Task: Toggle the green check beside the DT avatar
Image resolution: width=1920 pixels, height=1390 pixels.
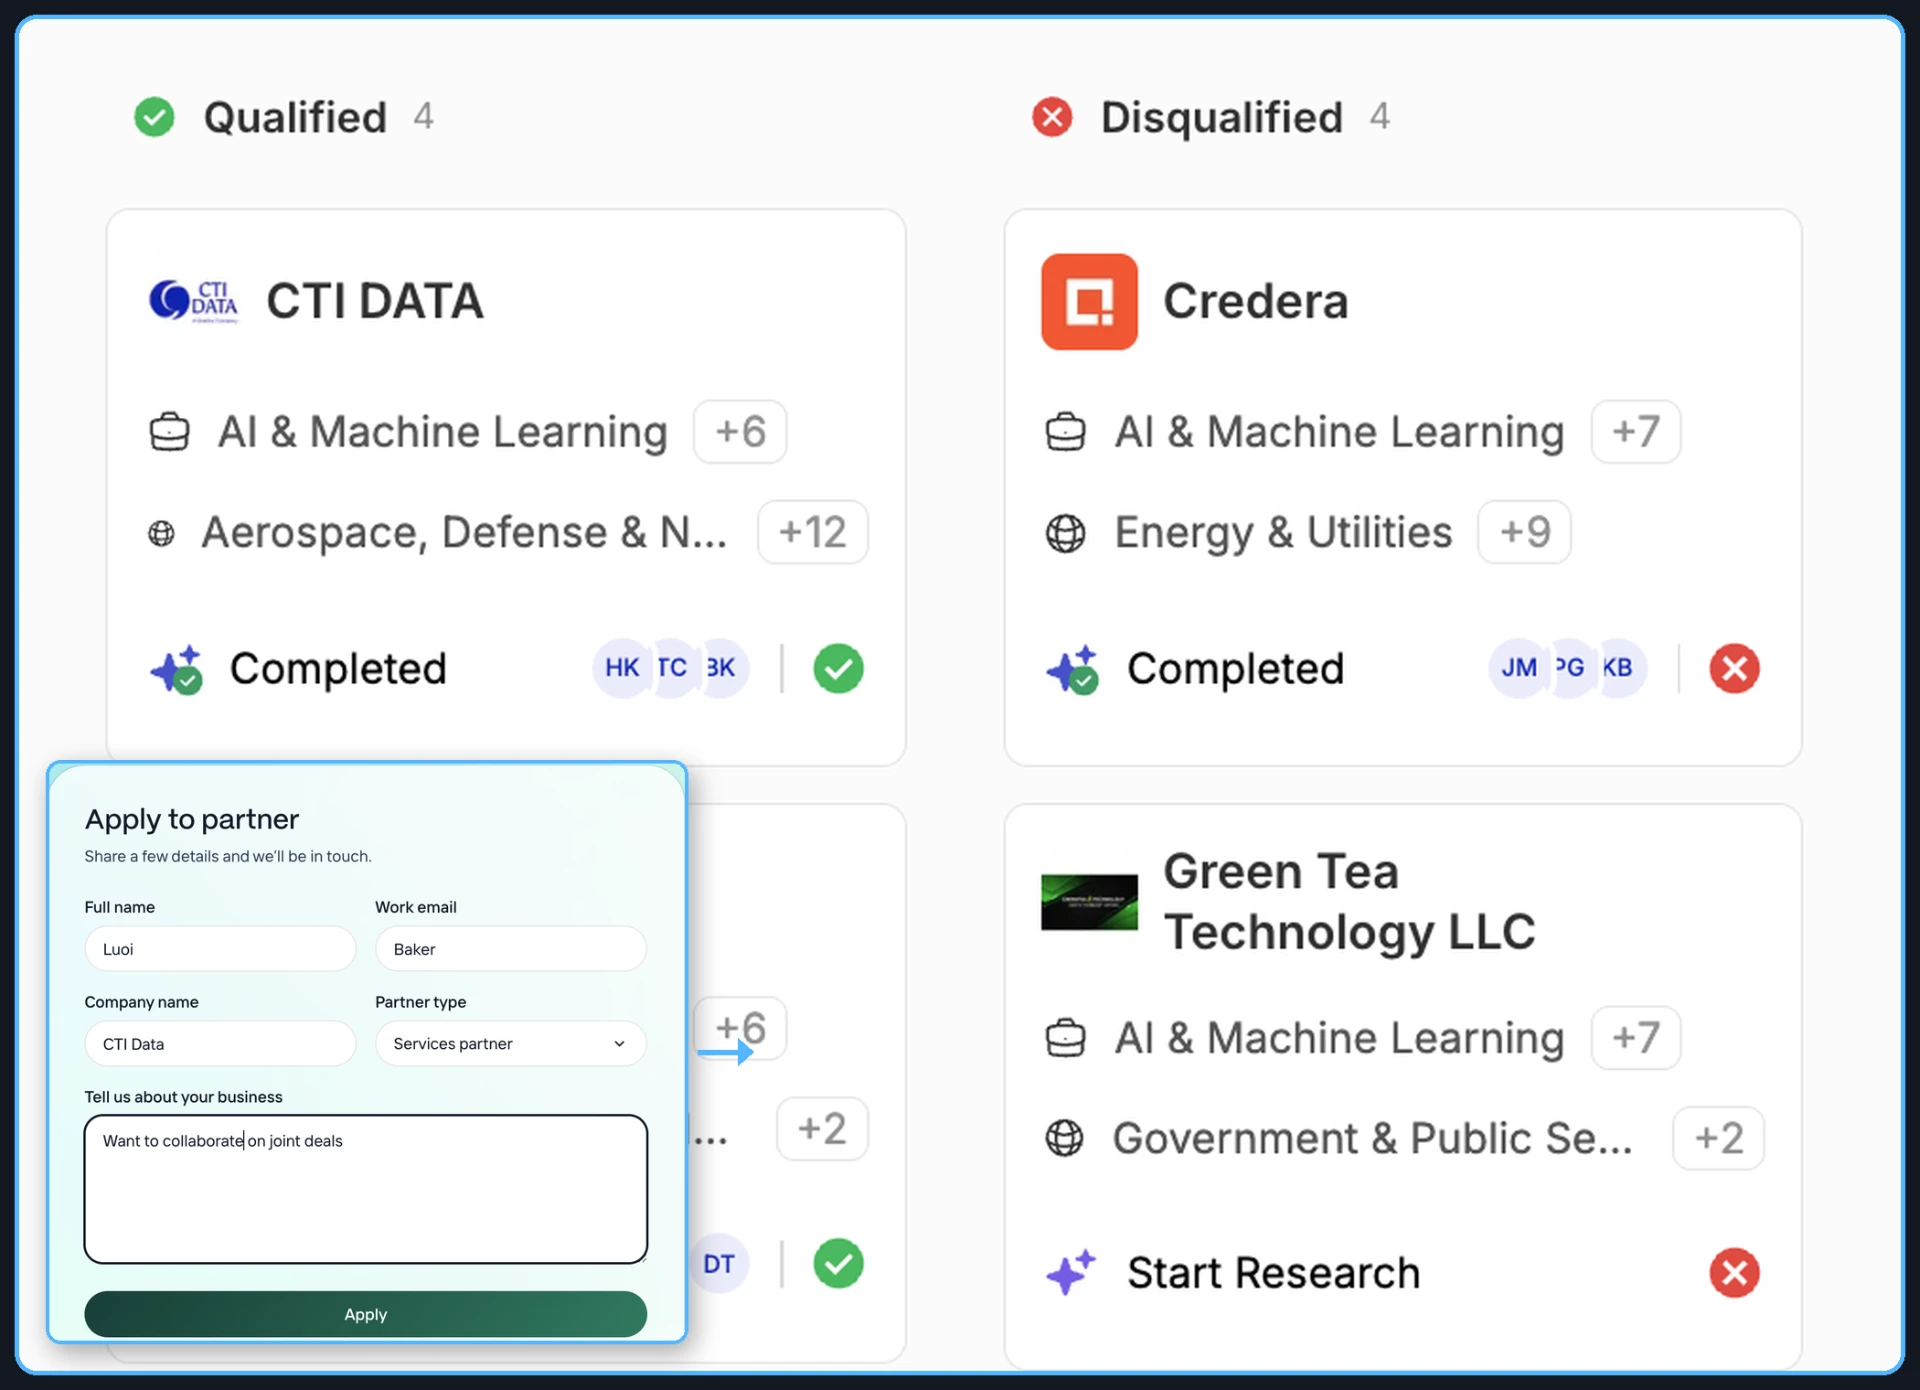Action: [838, 1264]
